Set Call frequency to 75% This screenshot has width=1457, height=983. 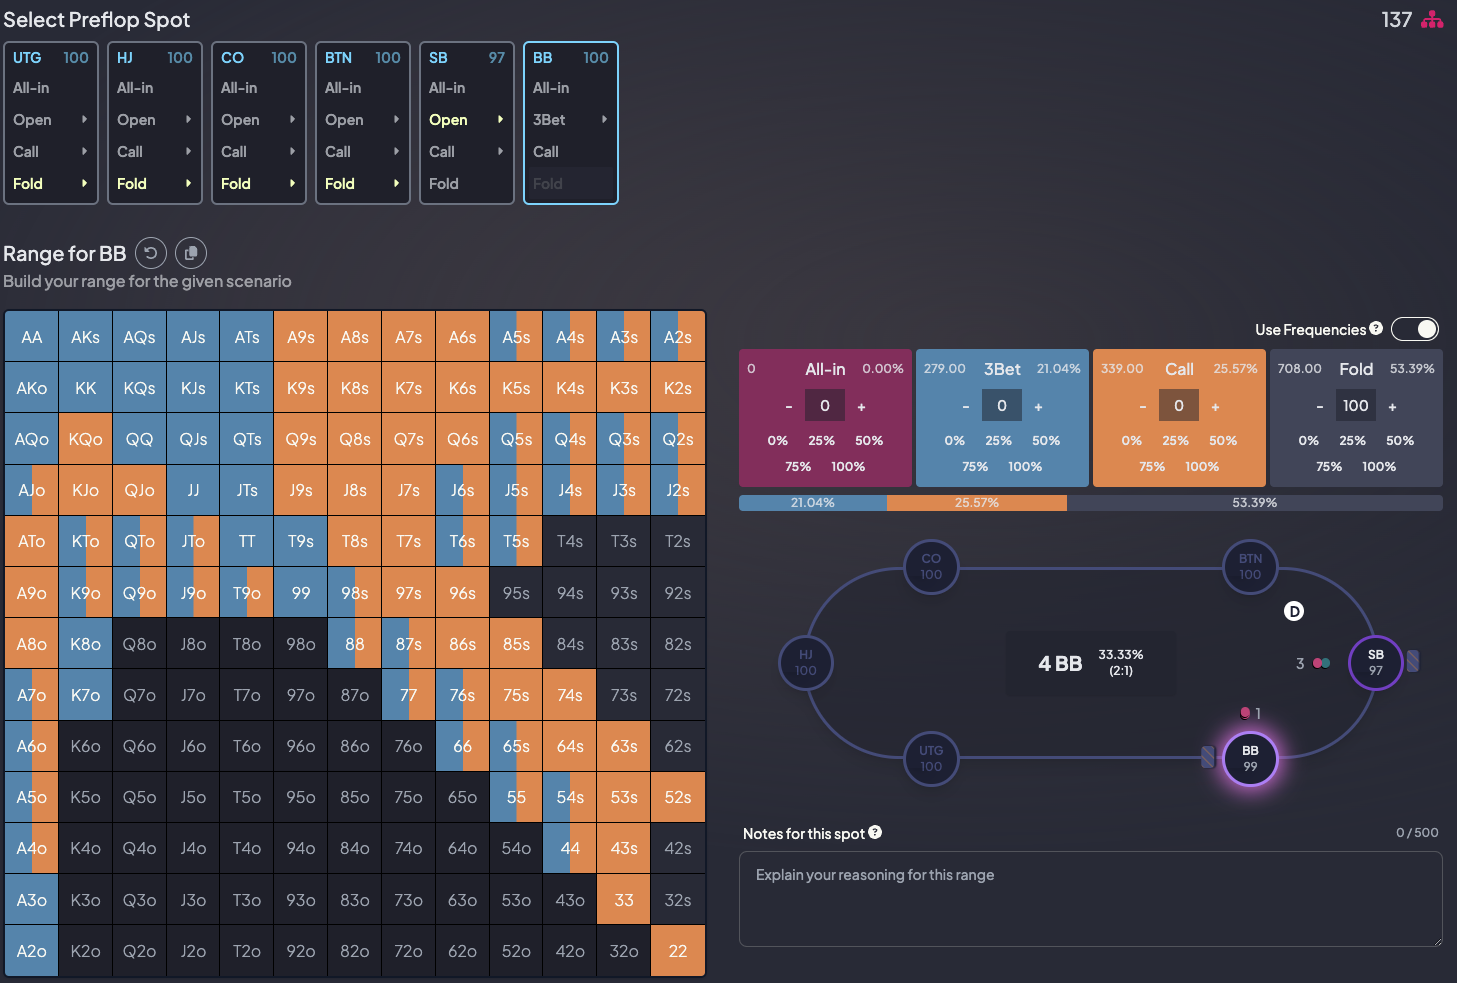pyautogui.click(x=1152, y=466)
